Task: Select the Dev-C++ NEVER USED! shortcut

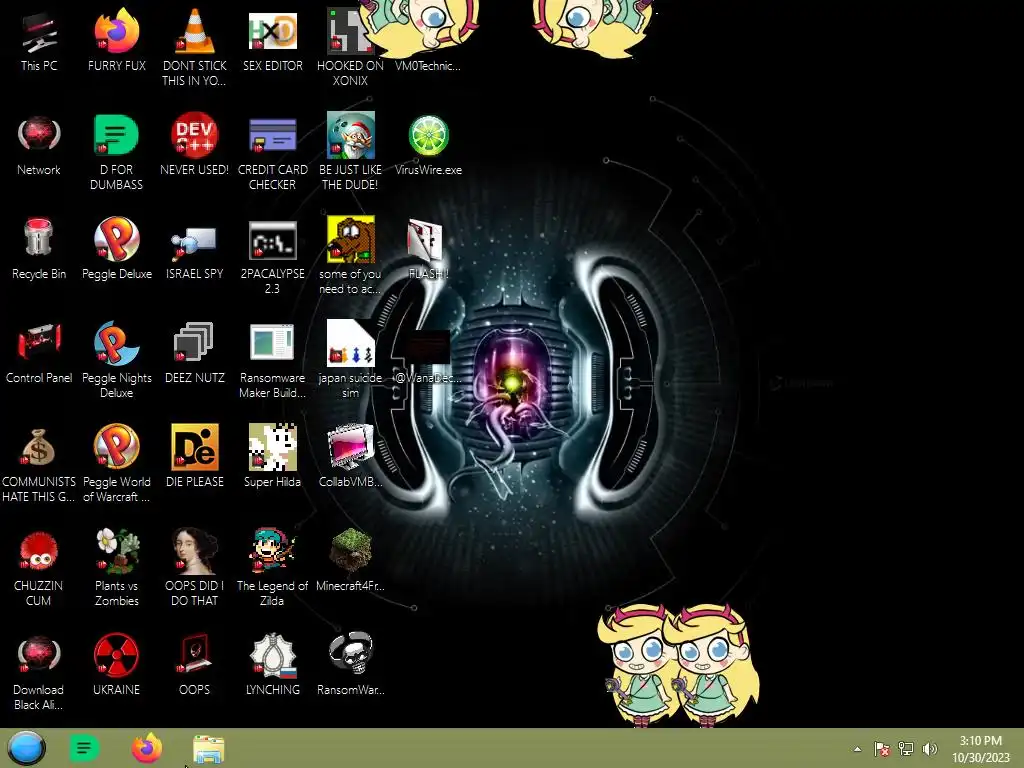Action: pyautogui.click(x=195, y=135)
